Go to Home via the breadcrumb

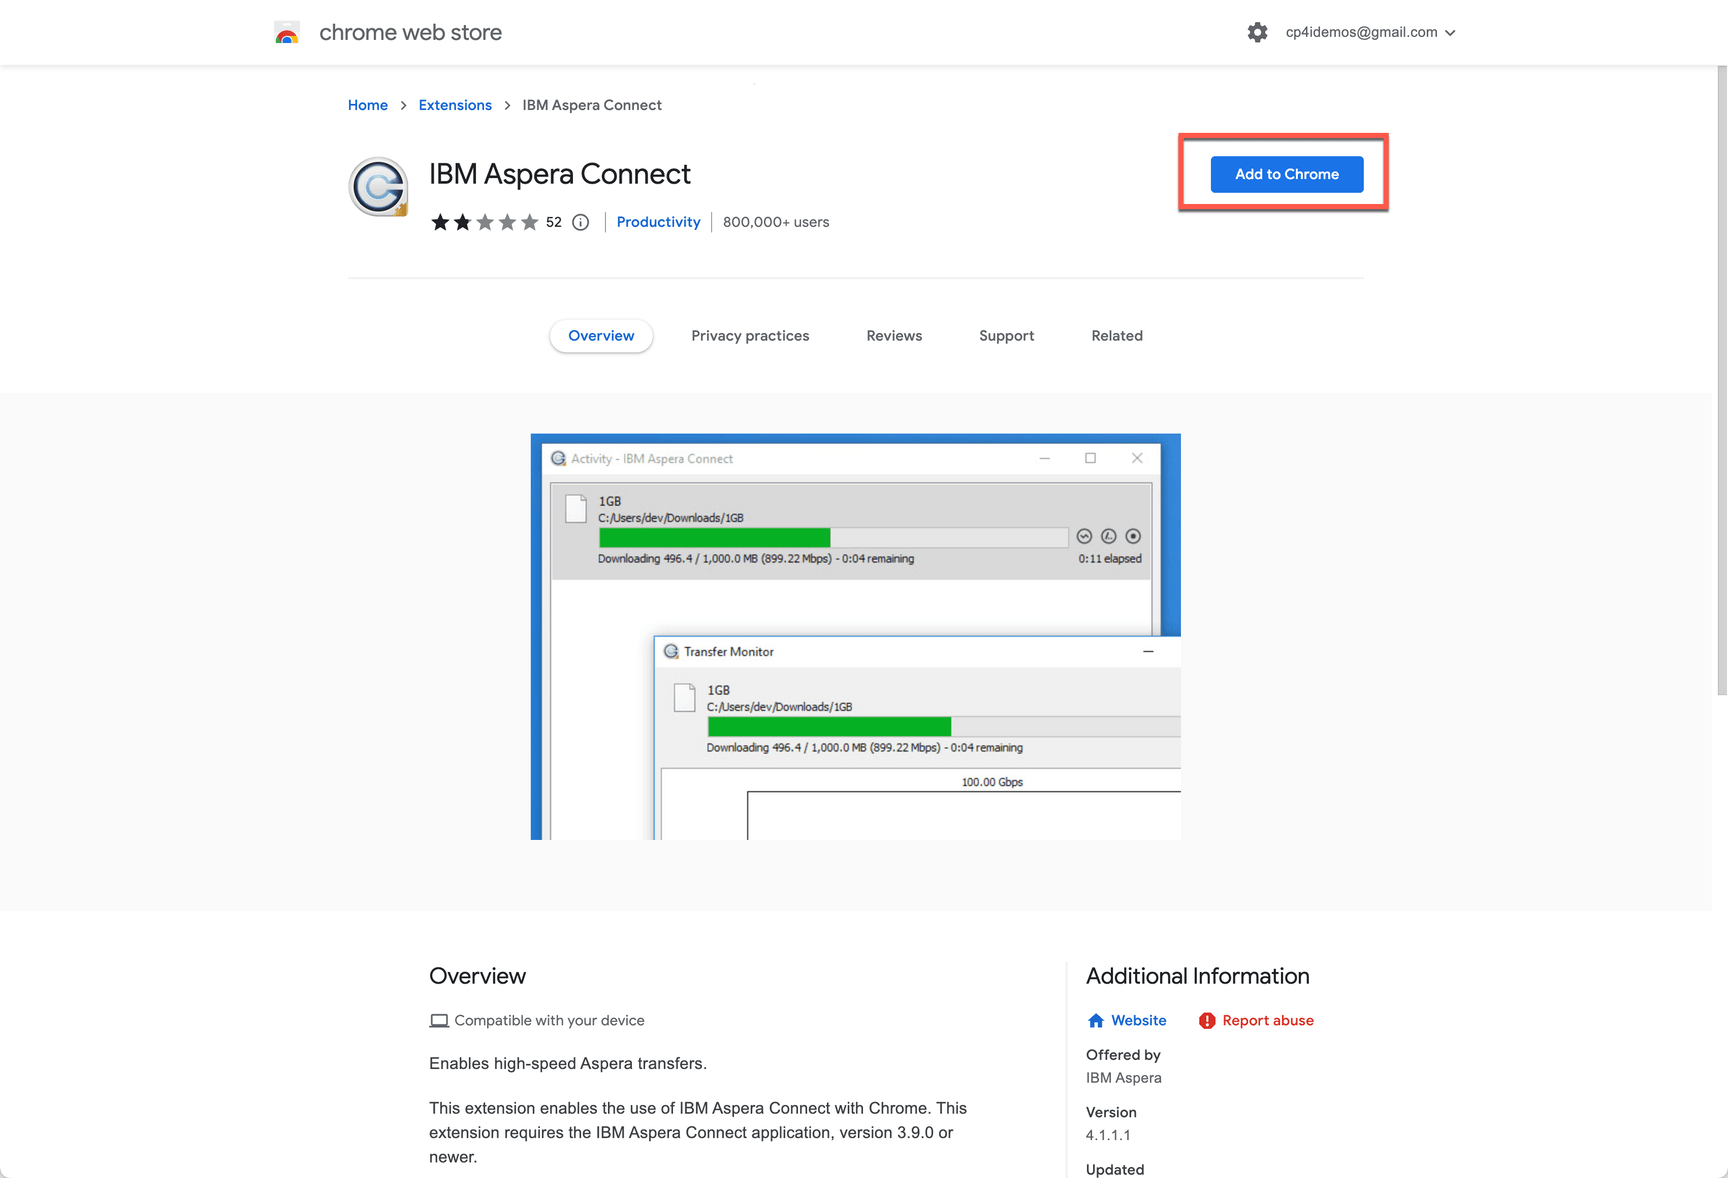(x=368, y=105)
